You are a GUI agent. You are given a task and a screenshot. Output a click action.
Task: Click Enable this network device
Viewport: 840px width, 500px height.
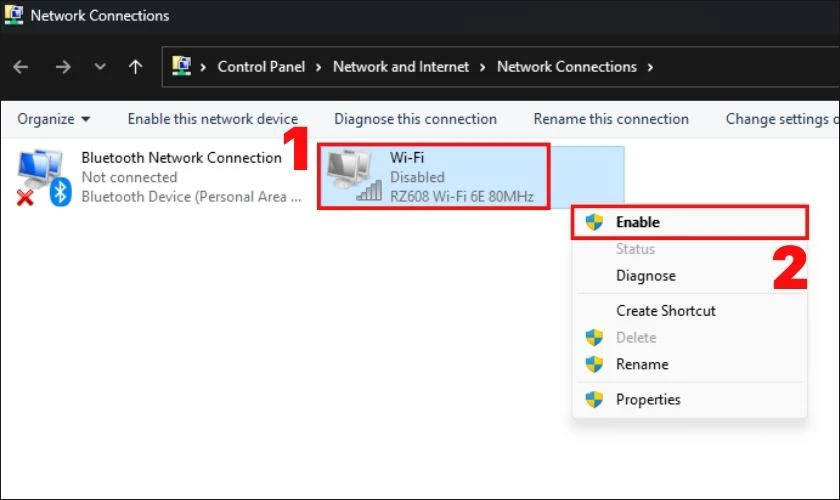coord(212,119)
